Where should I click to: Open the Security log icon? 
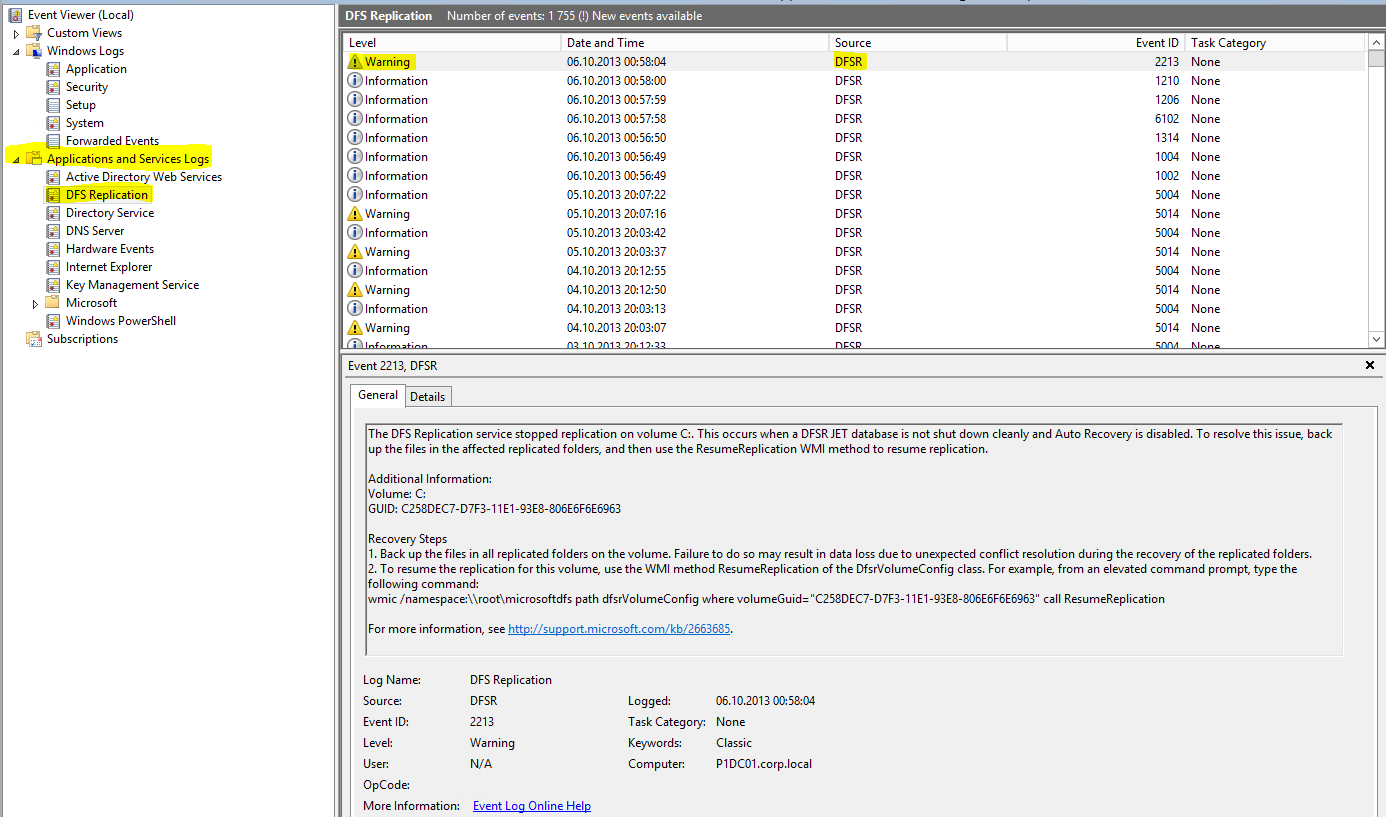coord(53,87)
